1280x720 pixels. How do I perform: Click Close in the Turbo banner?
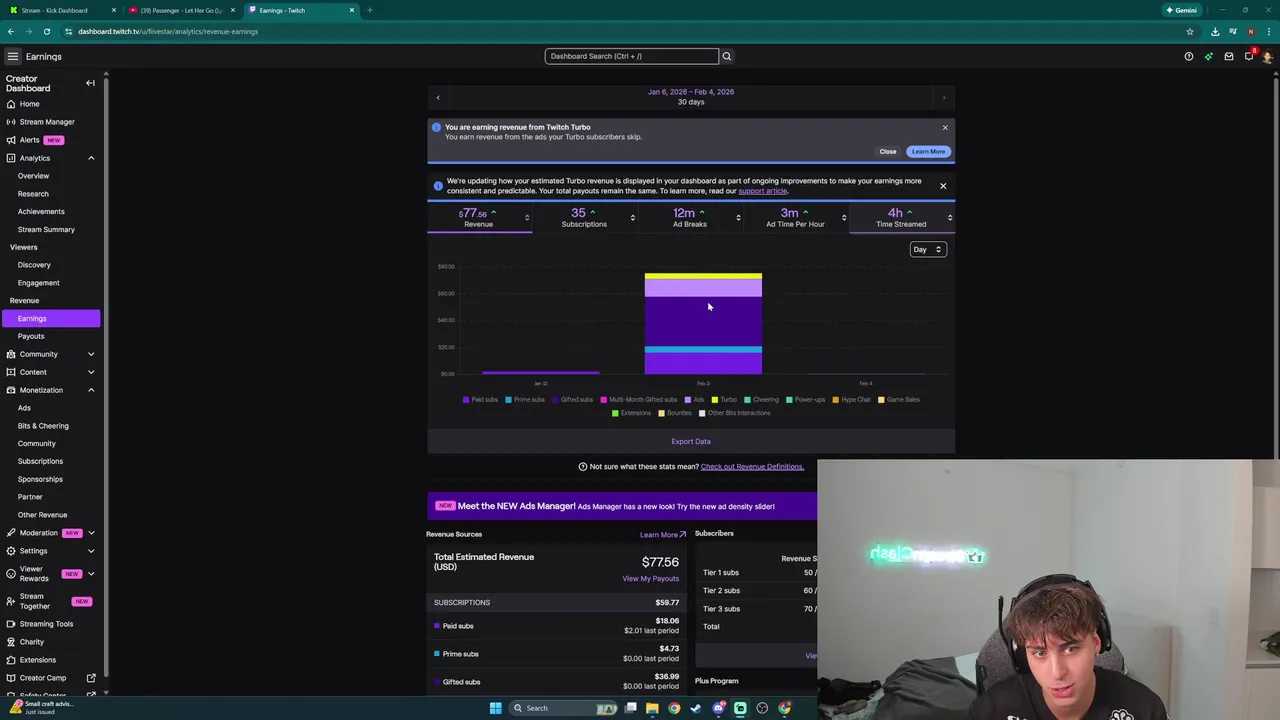tap(888, 152)
